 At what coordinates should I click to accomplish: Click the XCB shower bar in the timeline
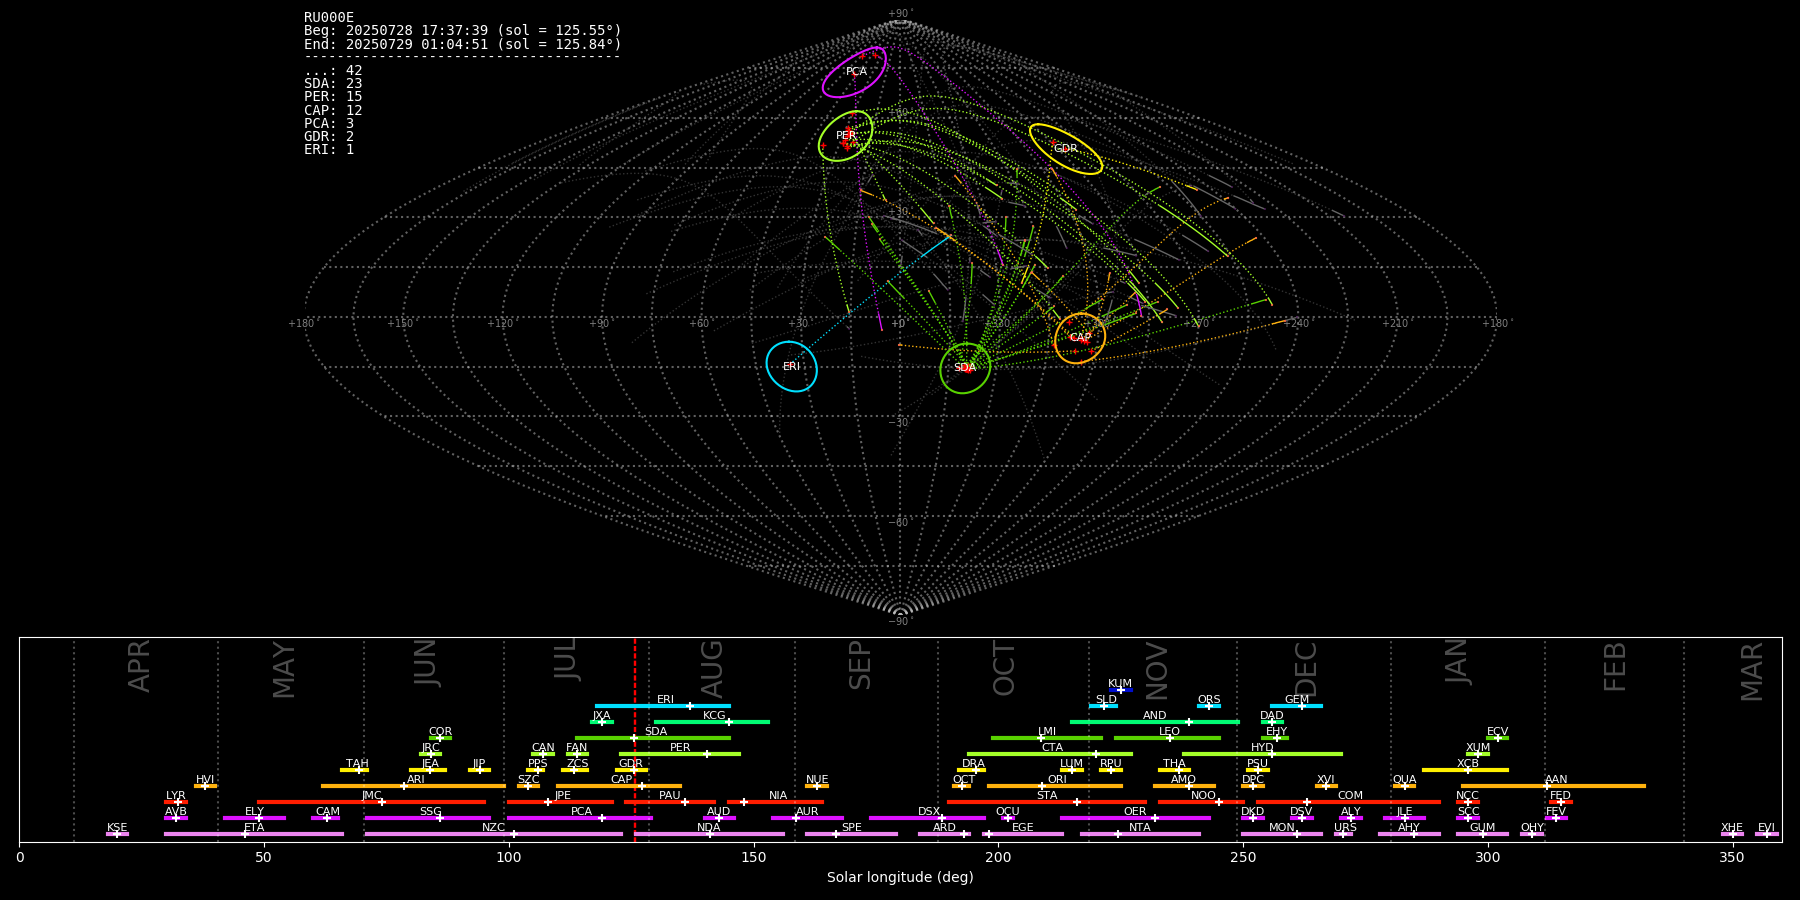click(x=1465, y=770)
